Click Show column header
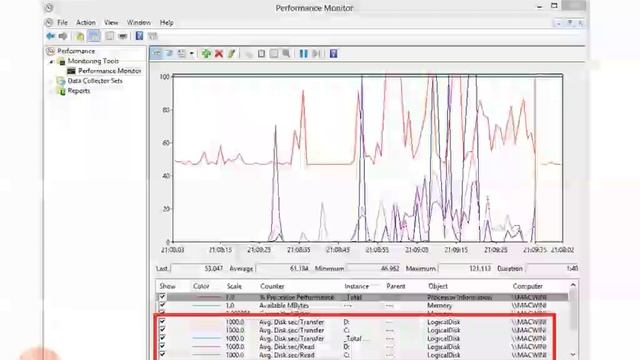Image resolution: width=640 pixels, height=360 pixels. [x=167, y=286]
